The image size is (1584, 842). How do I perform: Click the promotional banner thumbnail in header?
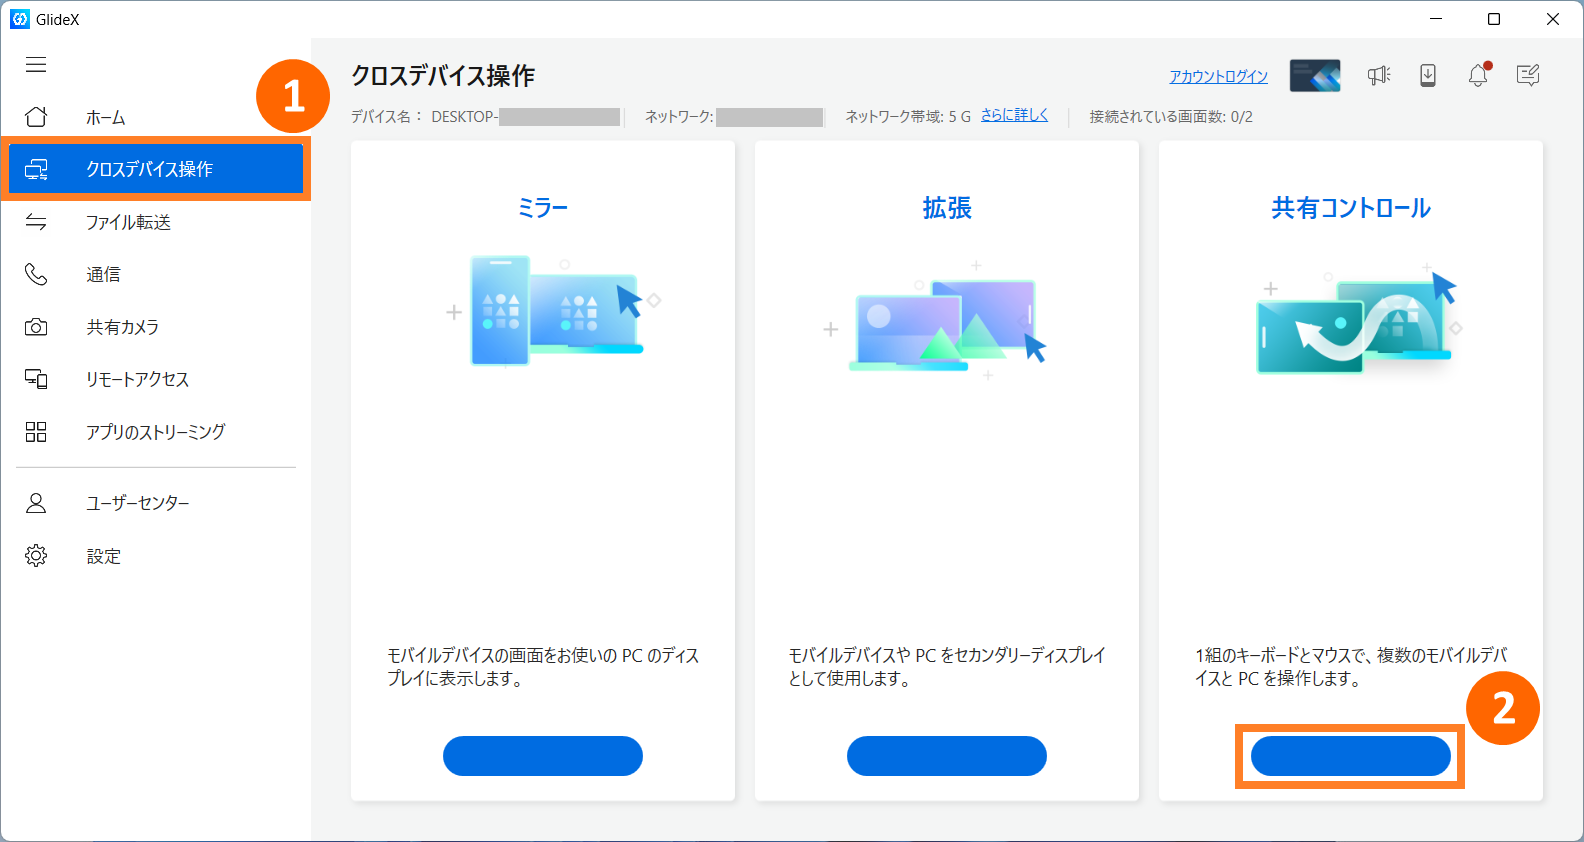click(x=1314, y=75)
